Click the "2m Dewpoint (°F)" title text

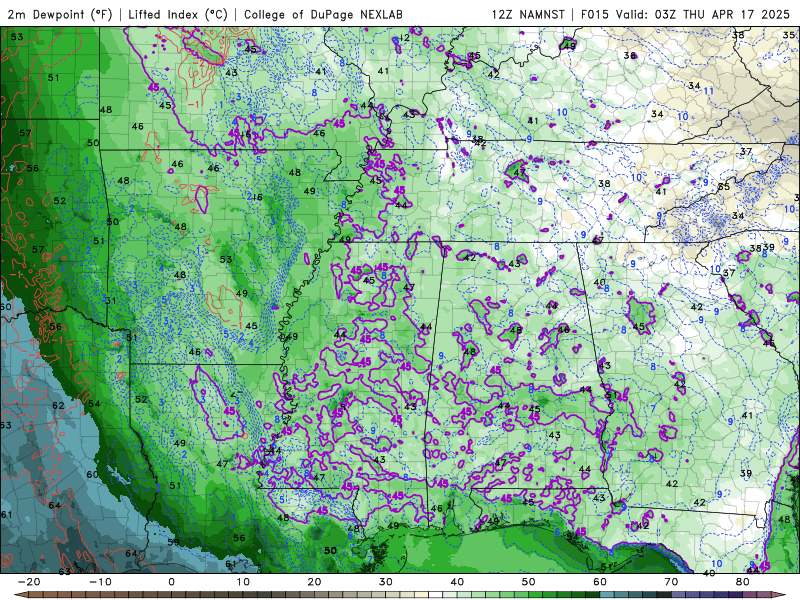[60, 14]
